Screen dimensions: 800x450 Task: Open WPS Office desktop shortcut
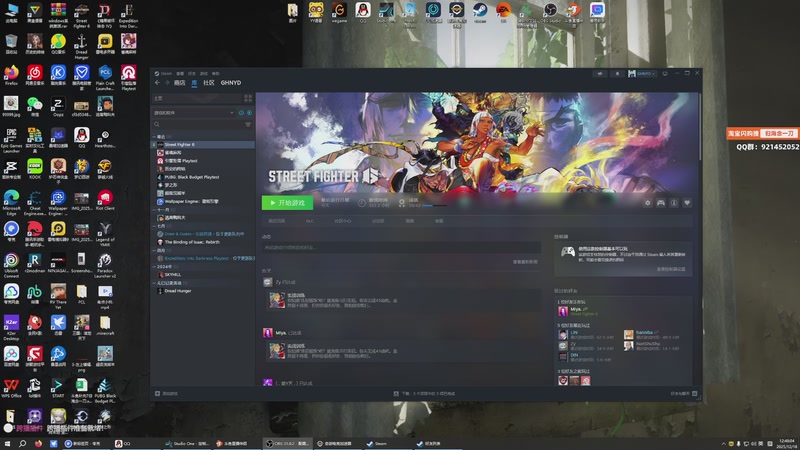11,387
